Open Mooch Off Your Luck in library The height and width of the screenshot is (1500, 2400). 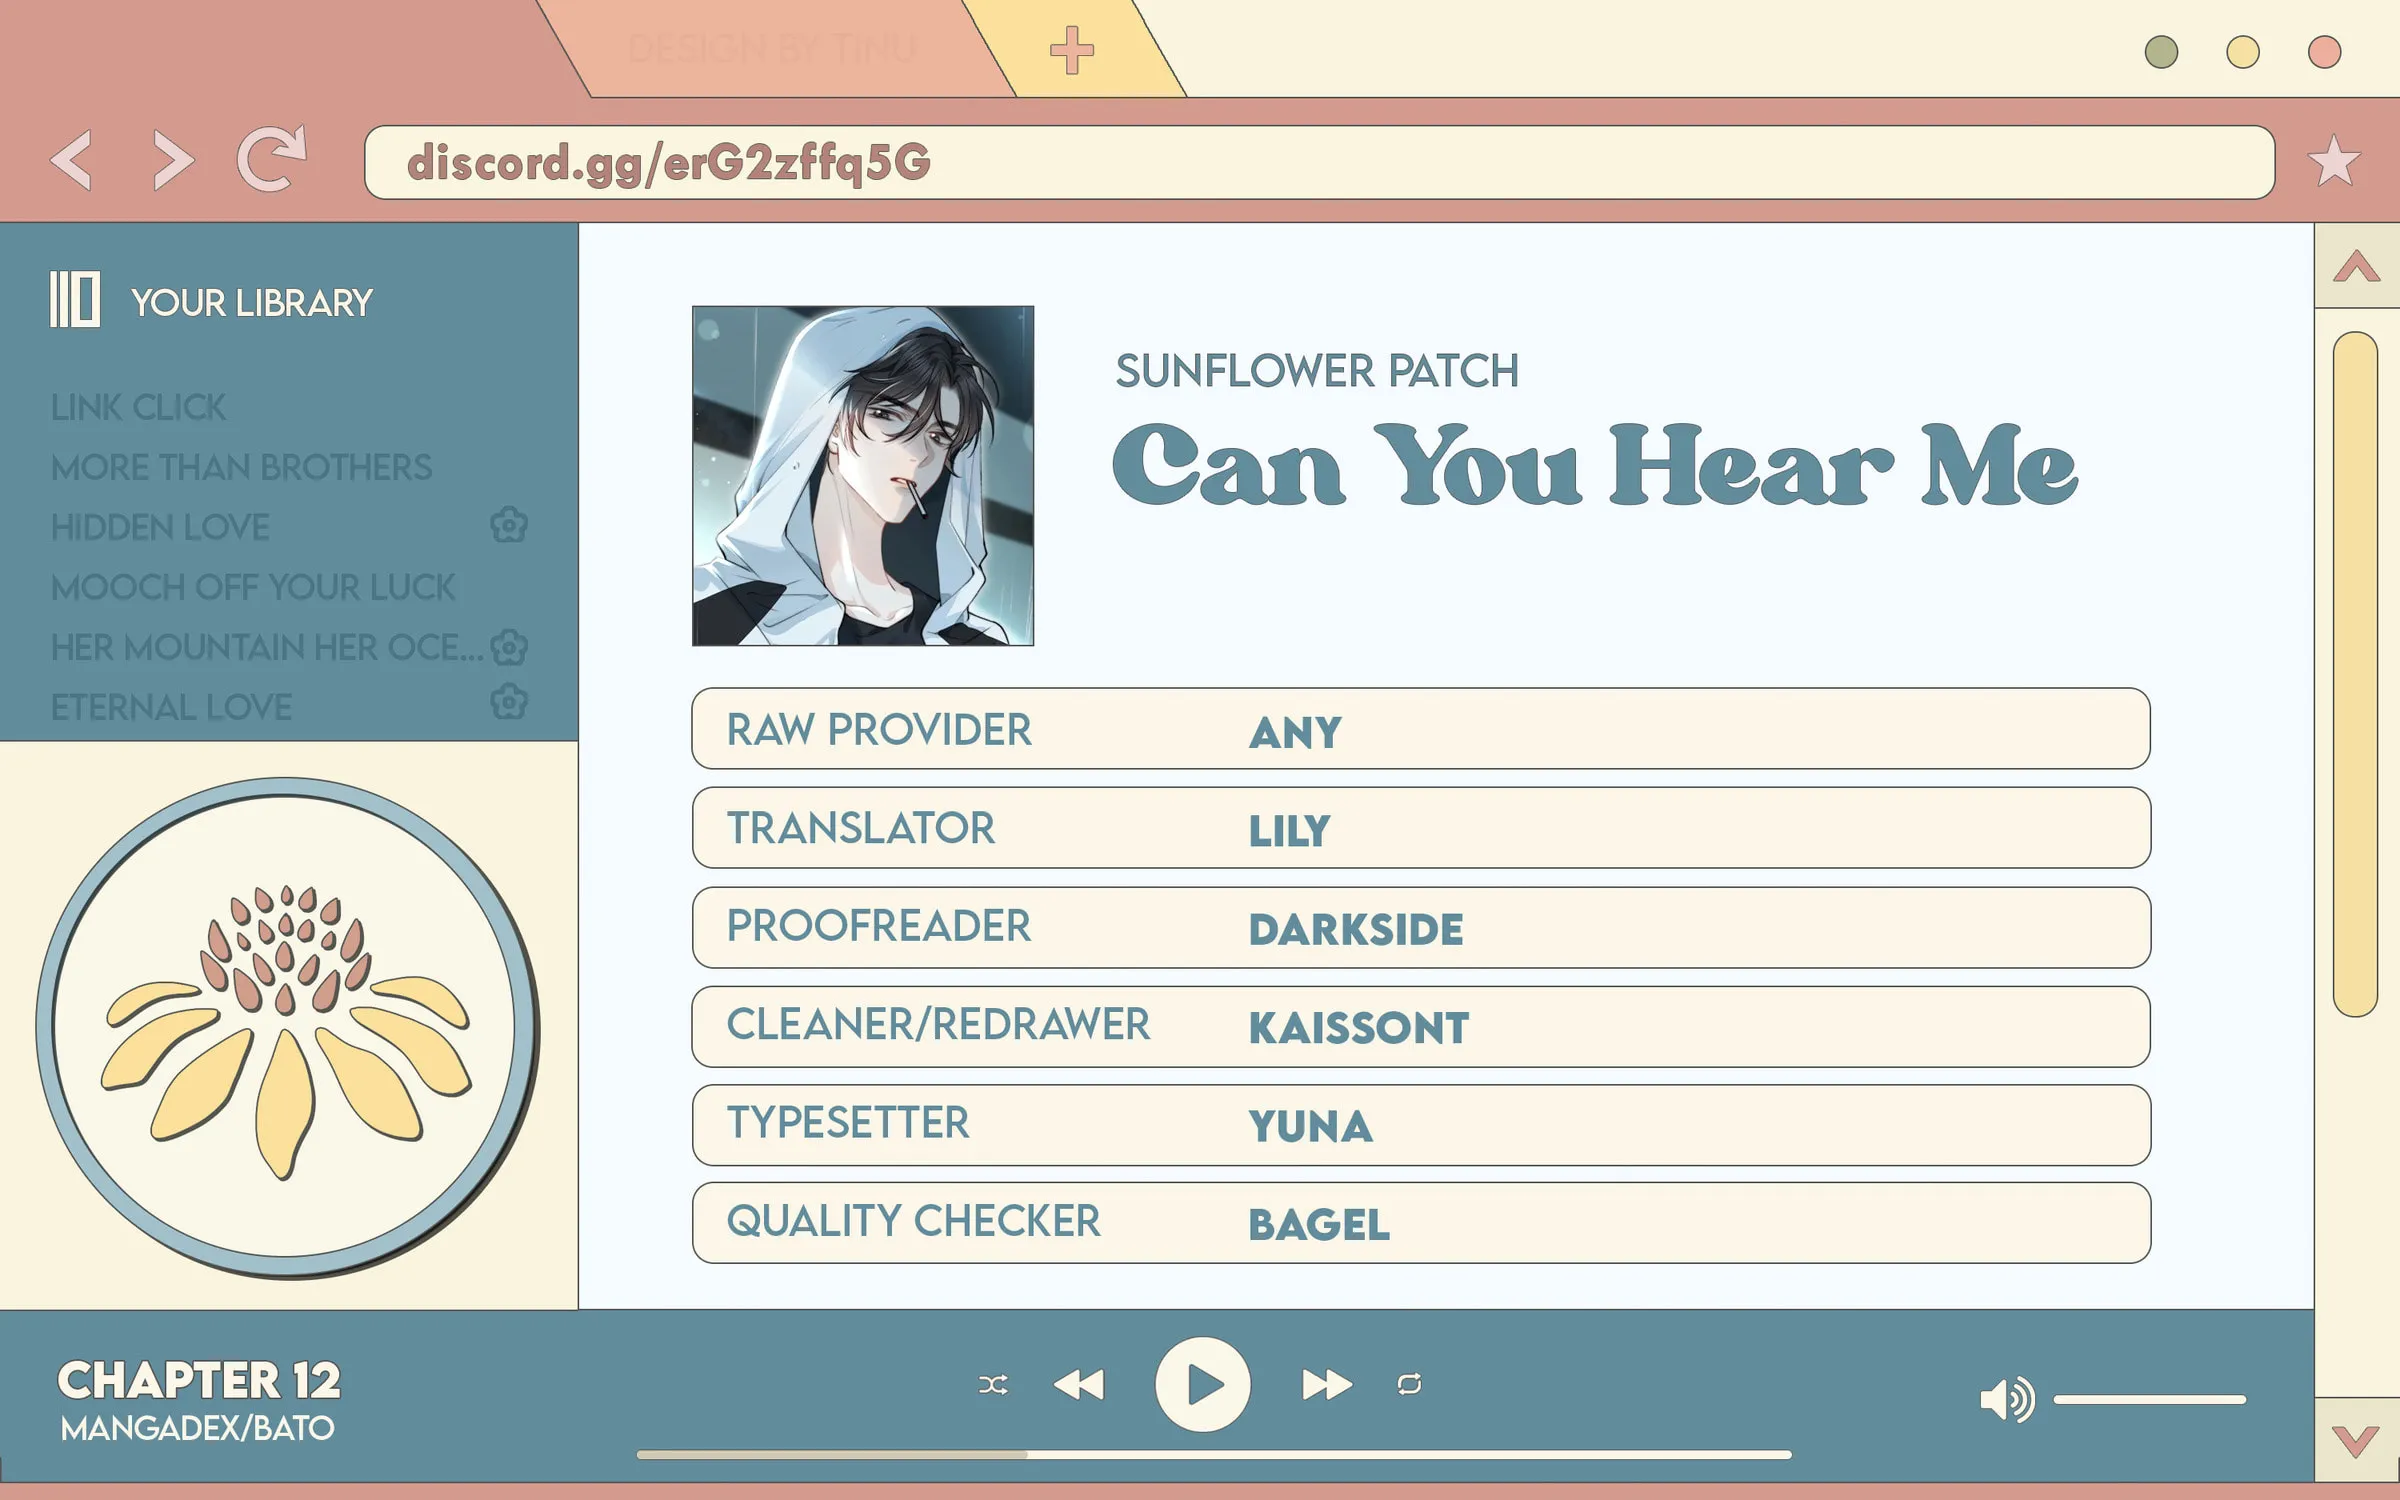(x=253, y=587)
